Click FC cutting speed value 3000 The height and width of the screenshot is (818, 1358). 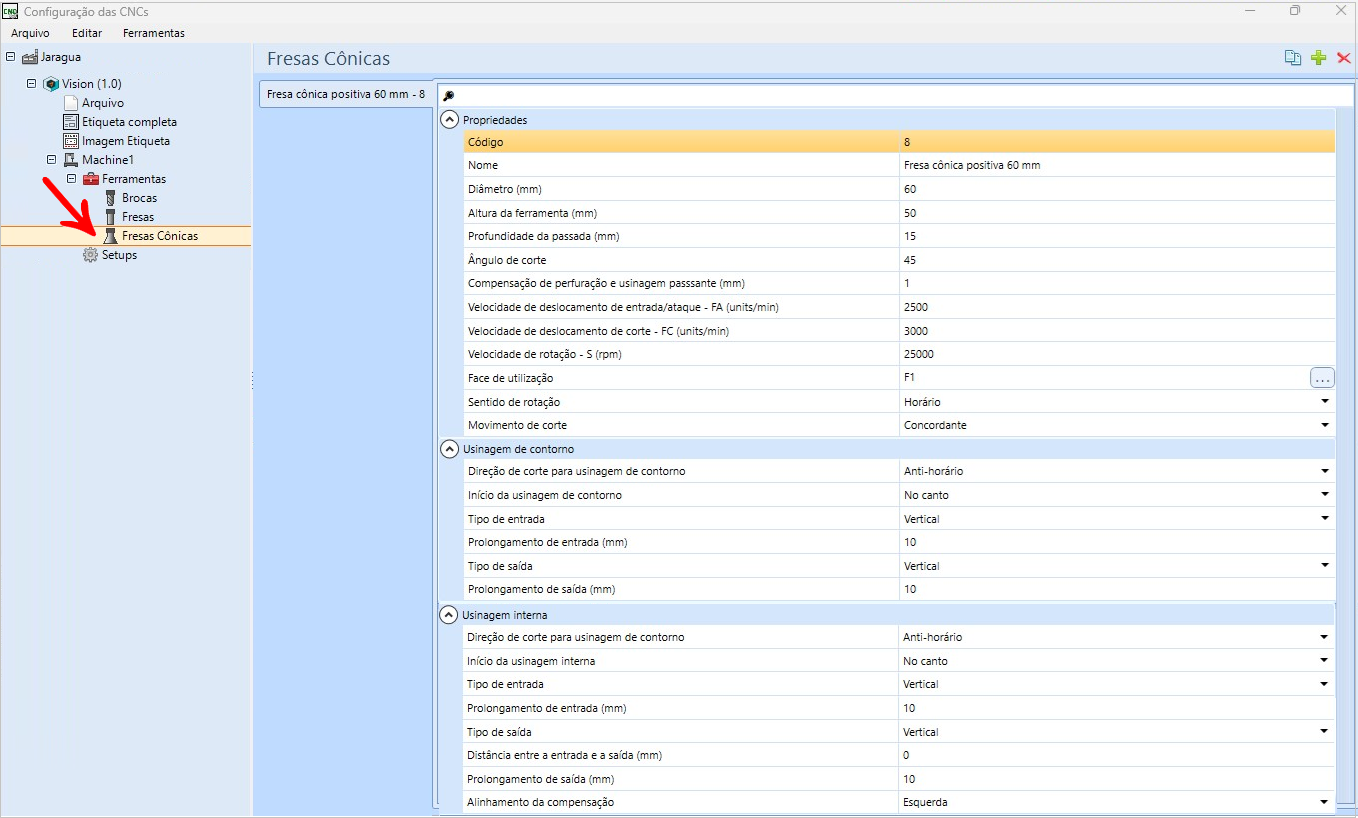pyautogui.click(x=1117, y=331)
